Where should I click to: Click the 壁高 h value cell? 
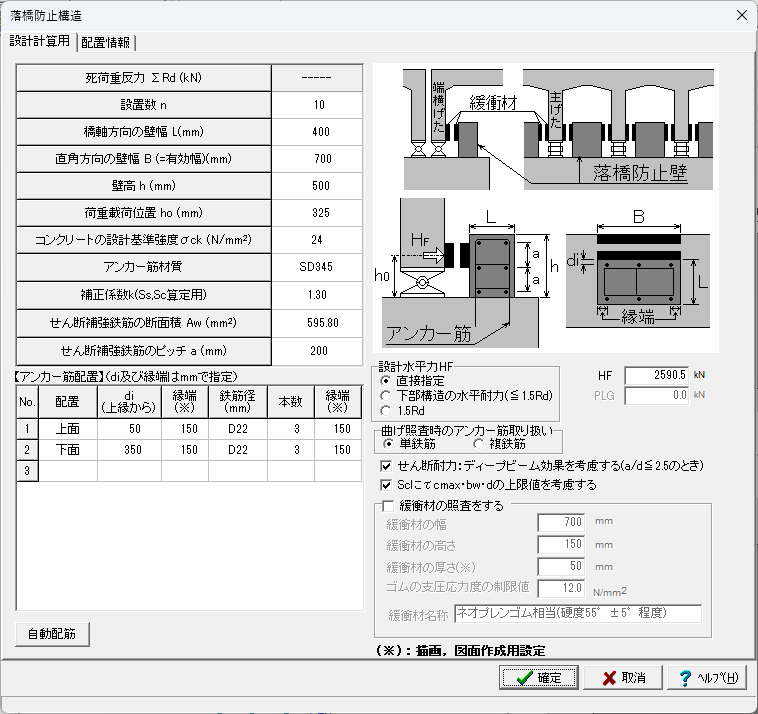318,186
